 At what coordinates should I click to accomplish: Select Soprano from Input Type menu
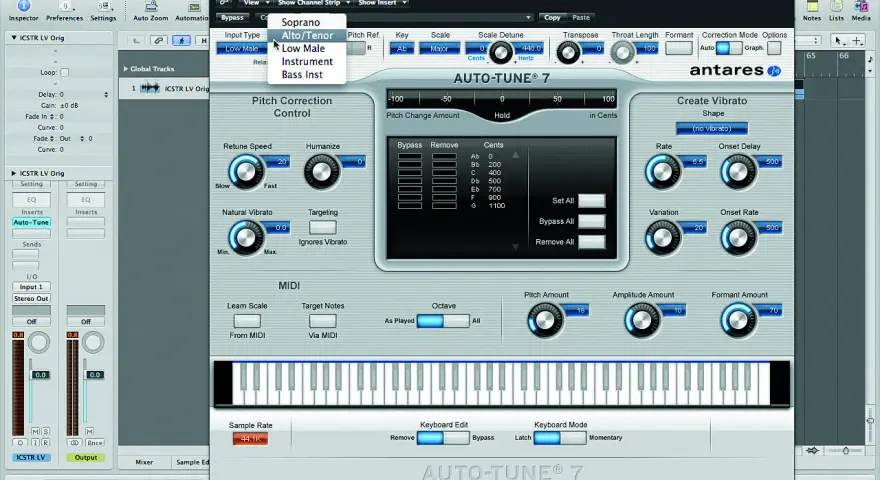(x=306, y=22)
